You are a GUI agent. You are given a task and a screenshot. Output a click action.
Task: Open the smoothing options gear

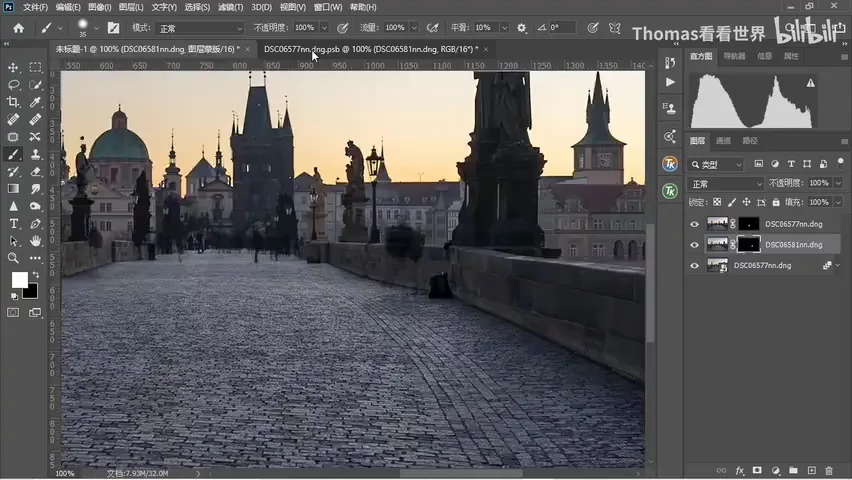(522, 28)
